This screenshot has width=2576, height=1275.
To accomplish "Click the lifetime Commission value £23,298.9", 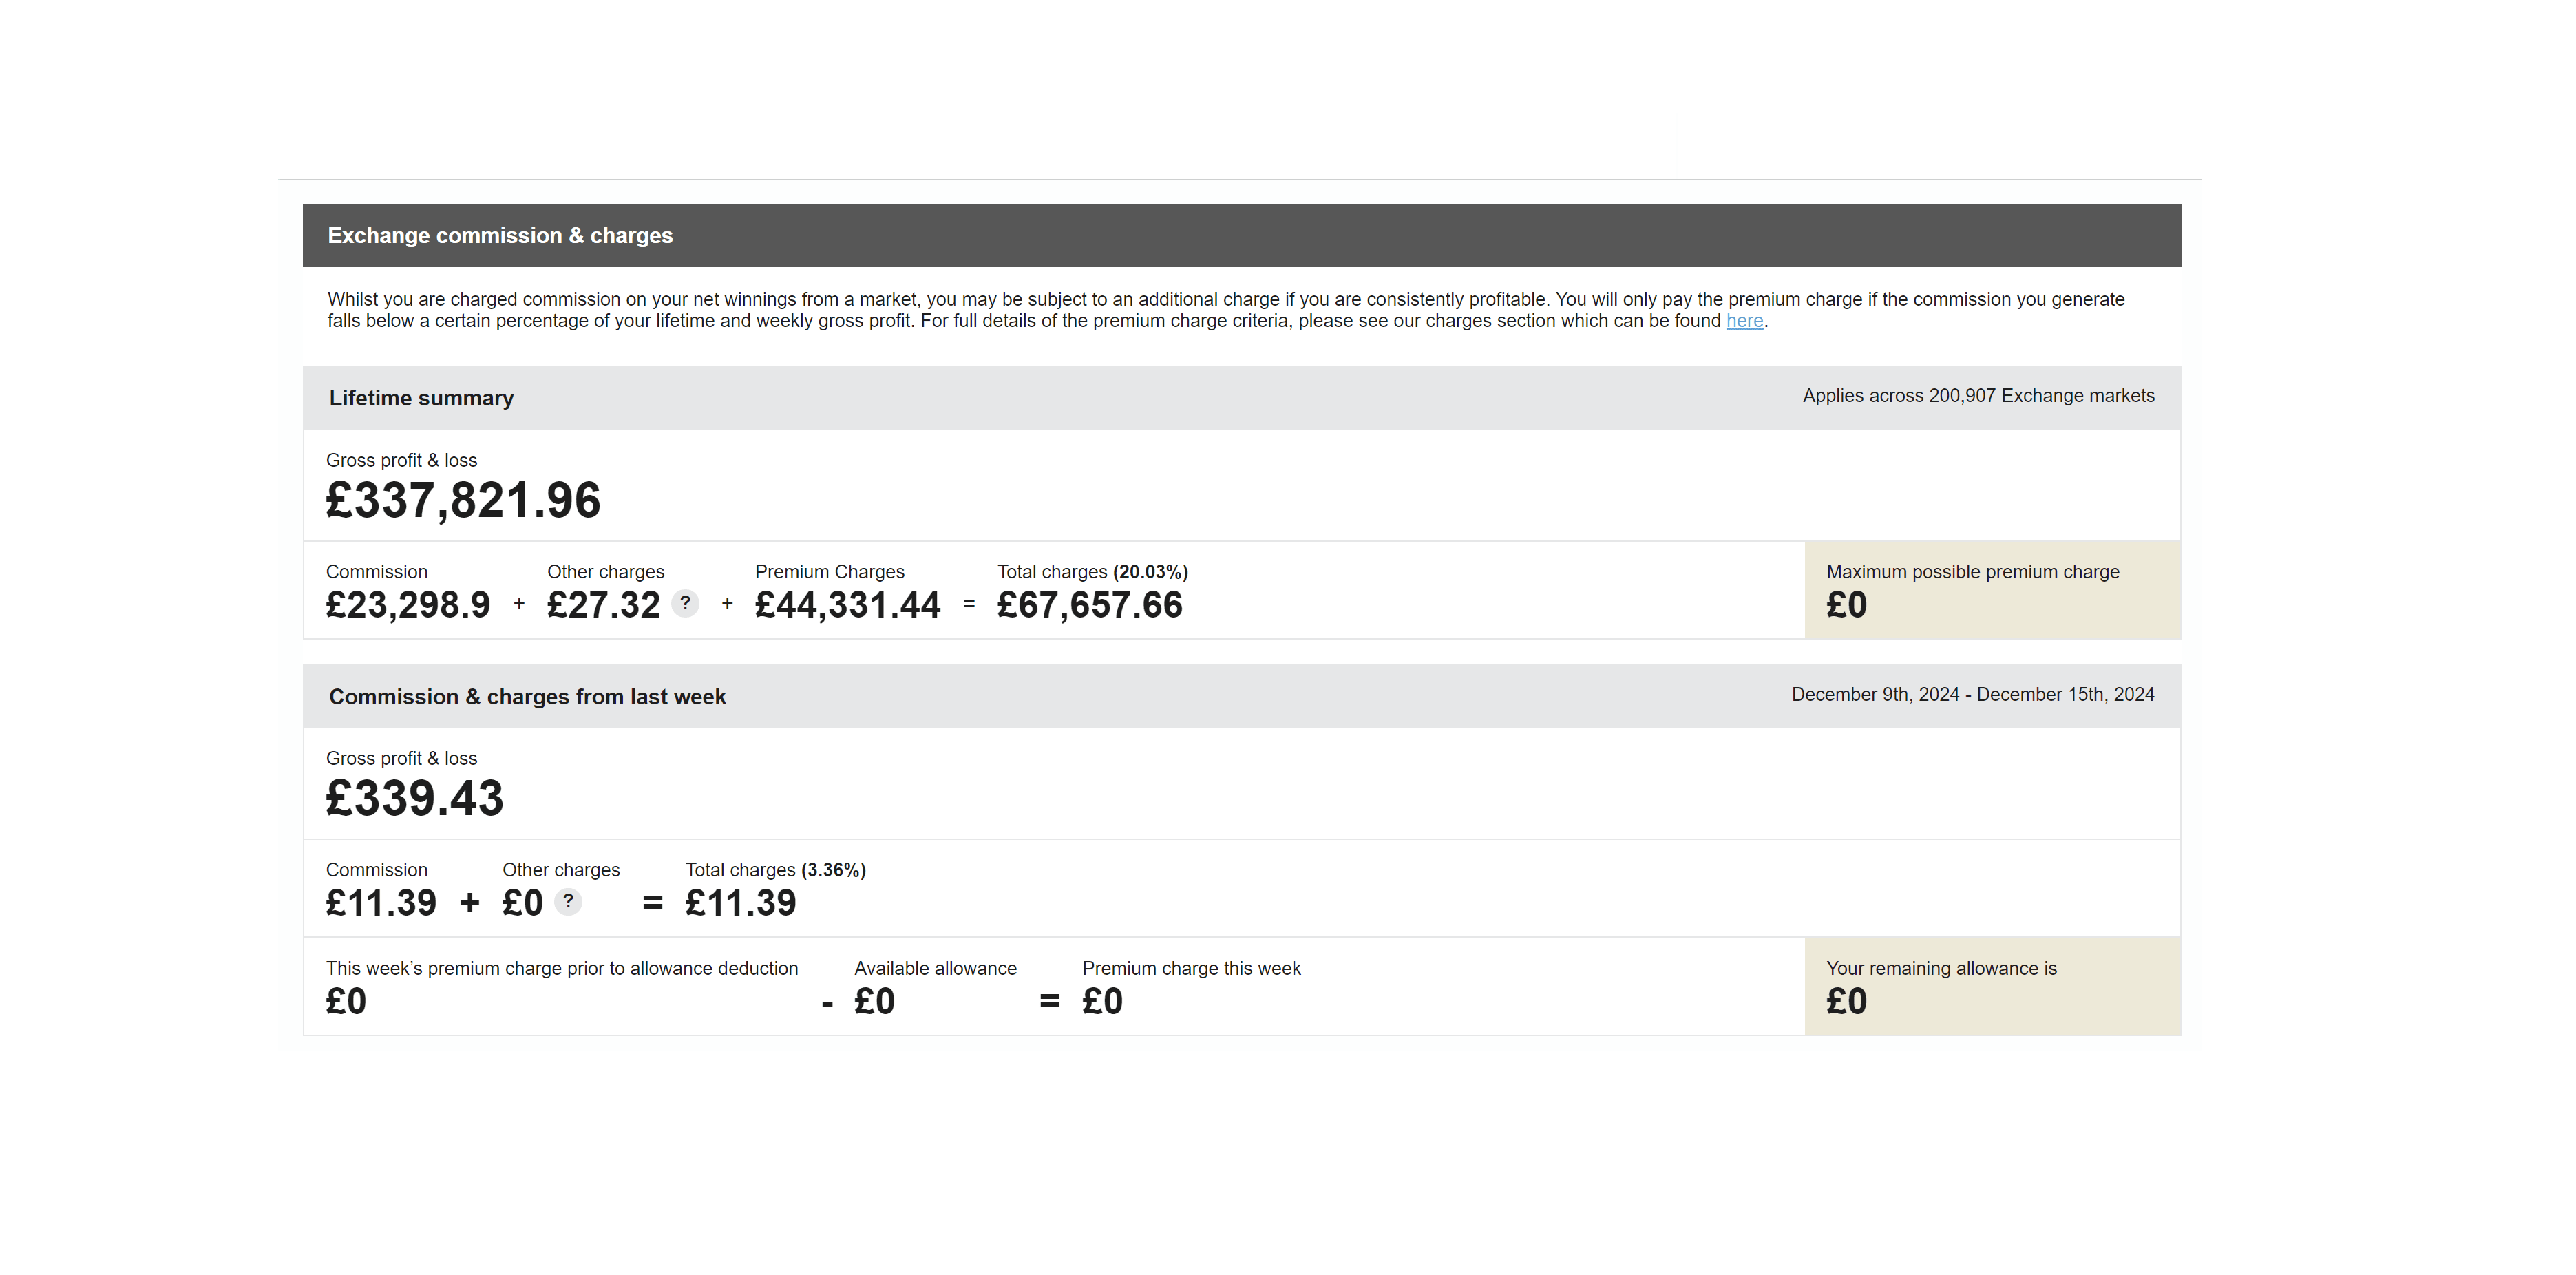I will pyautogui.click(x=408, y=605).
